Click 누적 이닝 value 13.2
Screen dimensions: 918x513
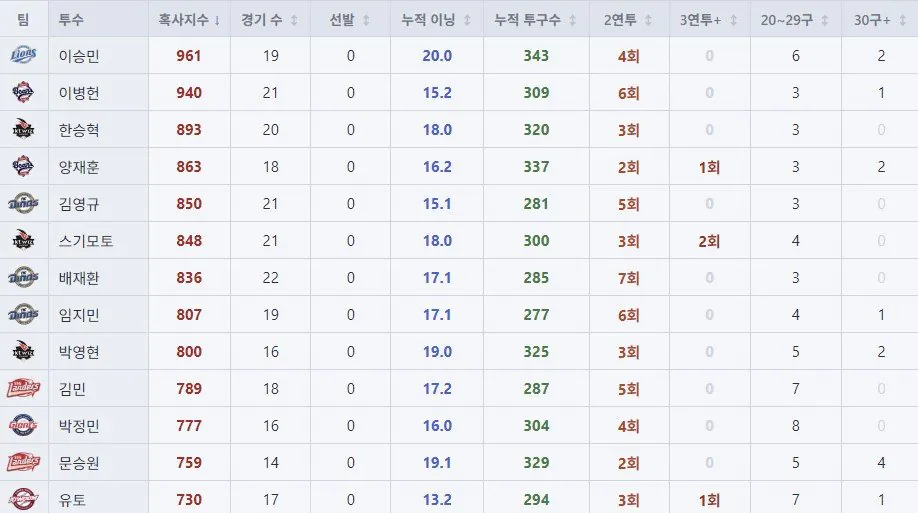coord(437,500)
